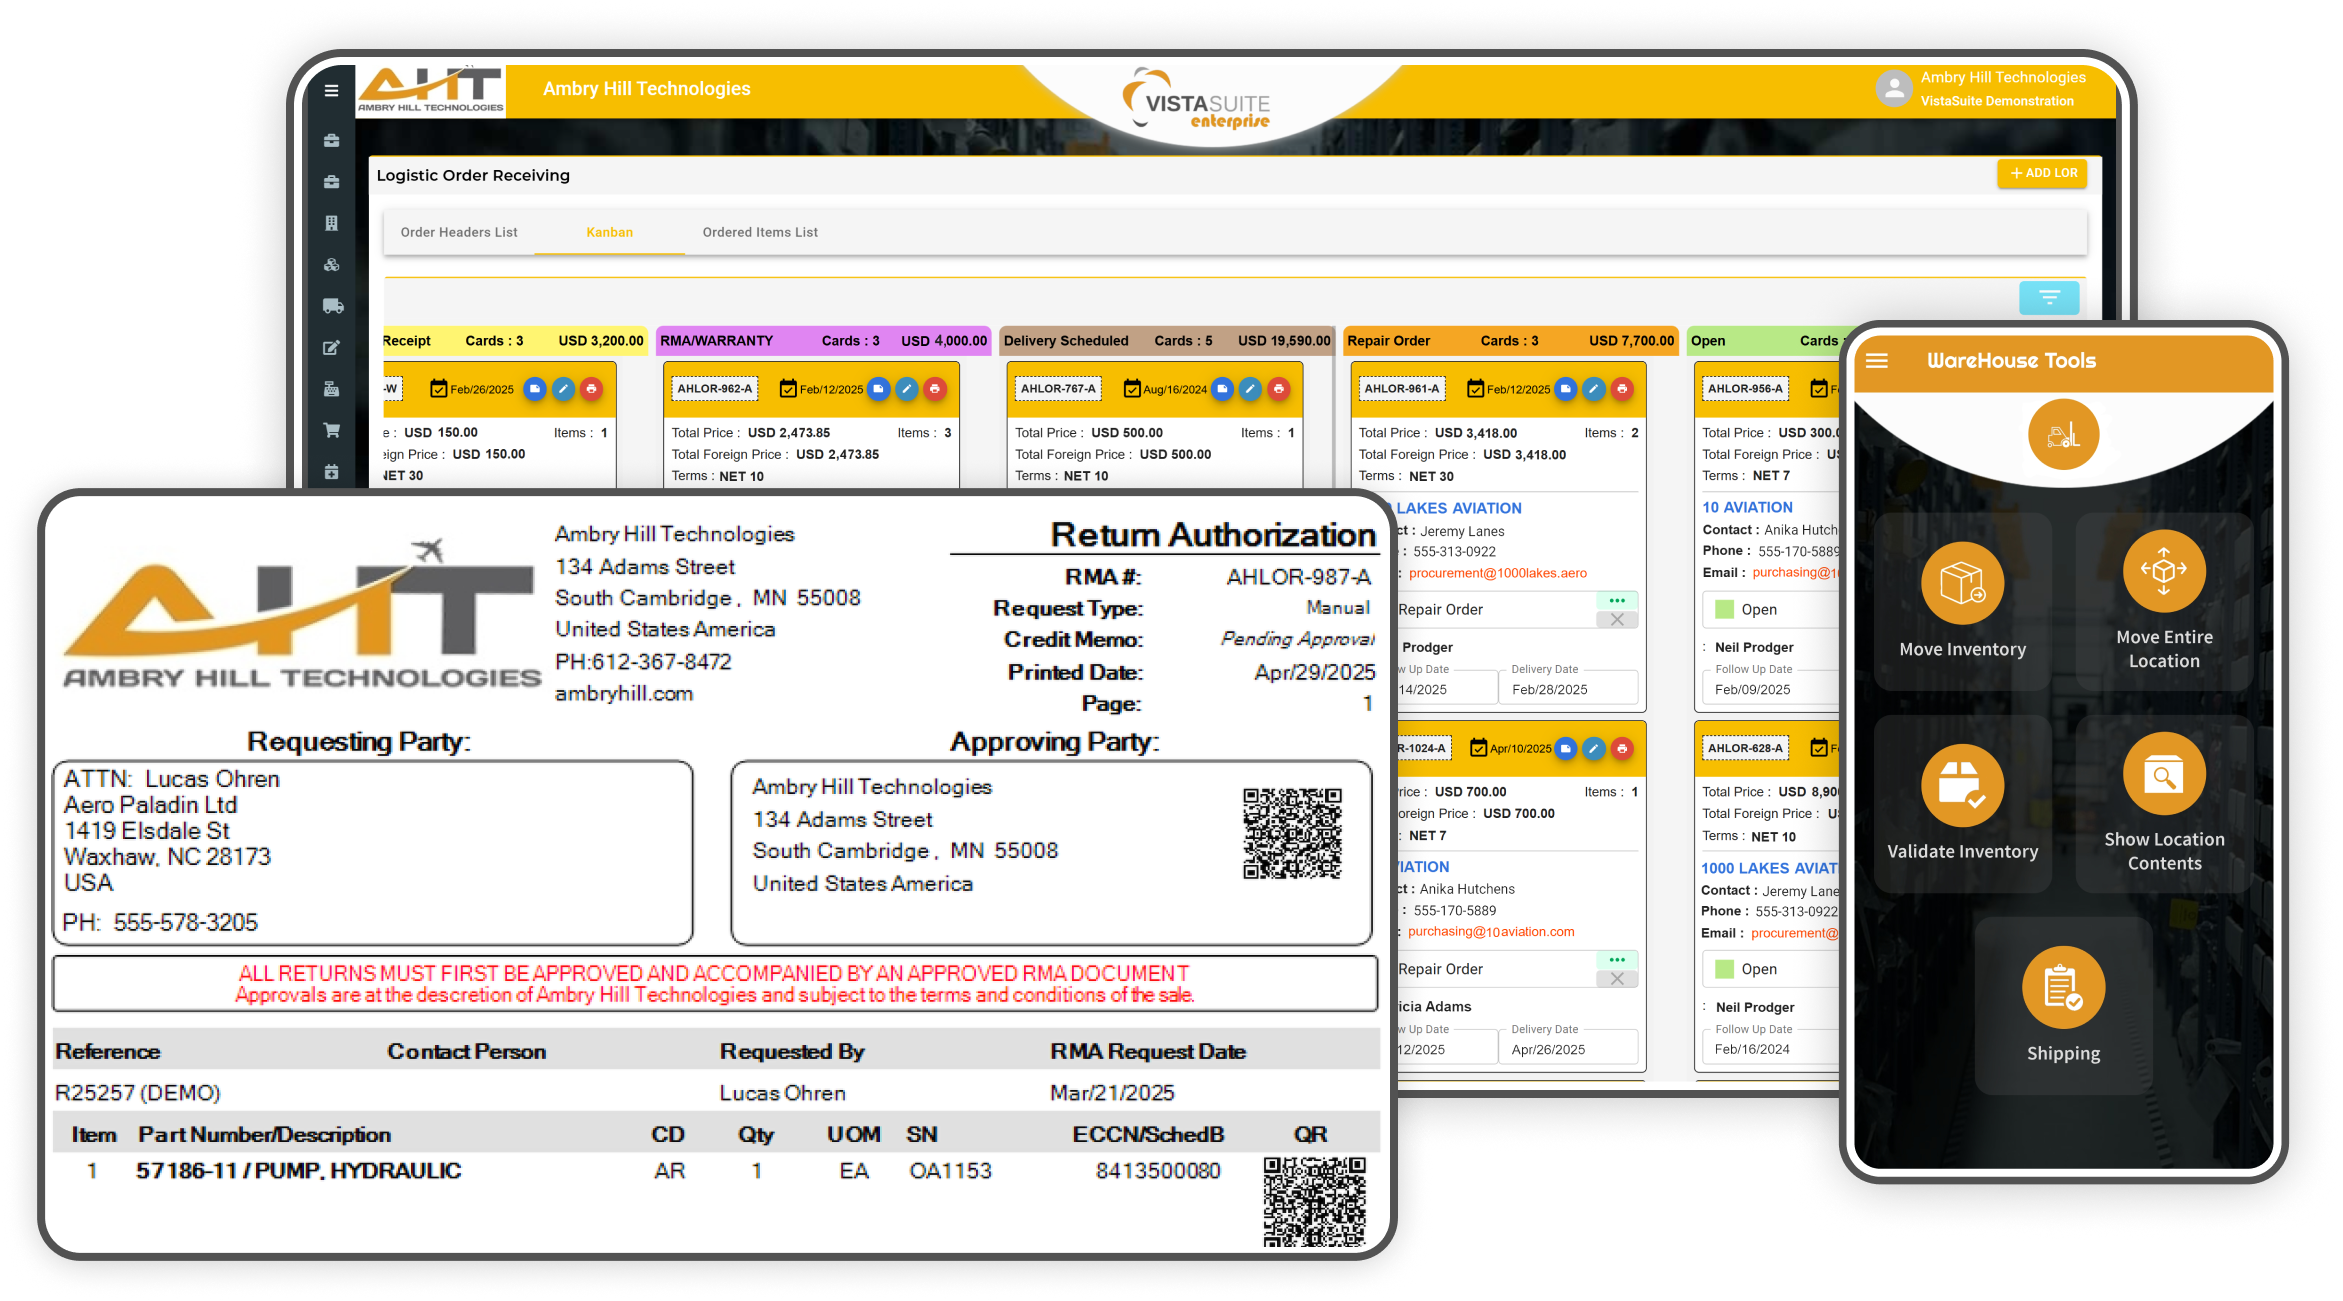Click the ADD LOR button

coord(2043,173)
